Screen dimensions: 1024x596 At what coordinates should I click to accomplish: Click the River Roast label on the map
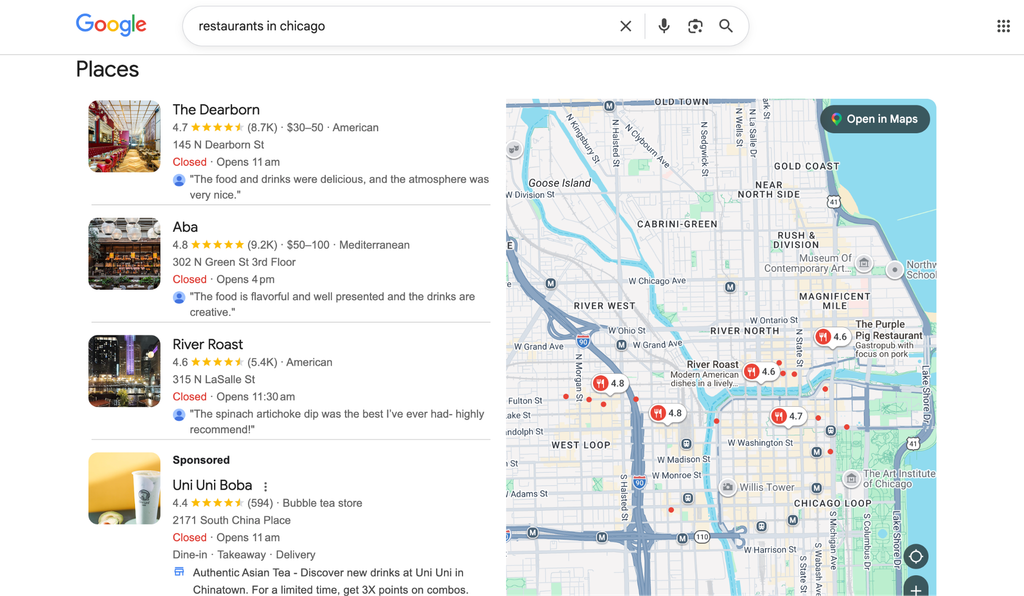[712, 364]
